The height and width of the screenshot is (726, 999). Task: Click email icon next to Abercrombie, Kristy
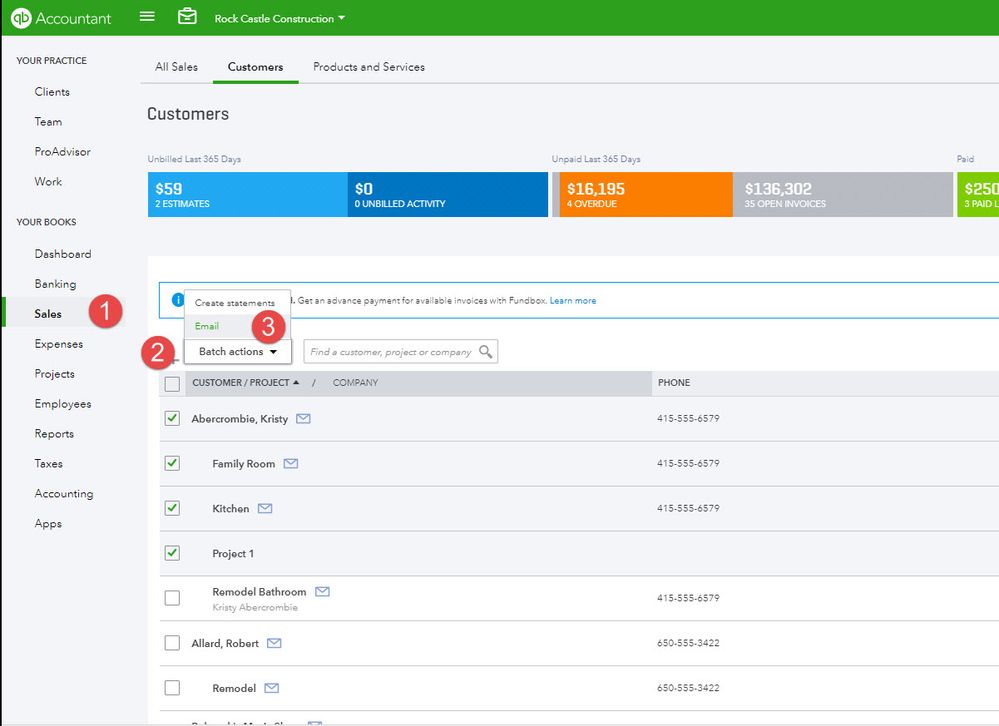303,419
